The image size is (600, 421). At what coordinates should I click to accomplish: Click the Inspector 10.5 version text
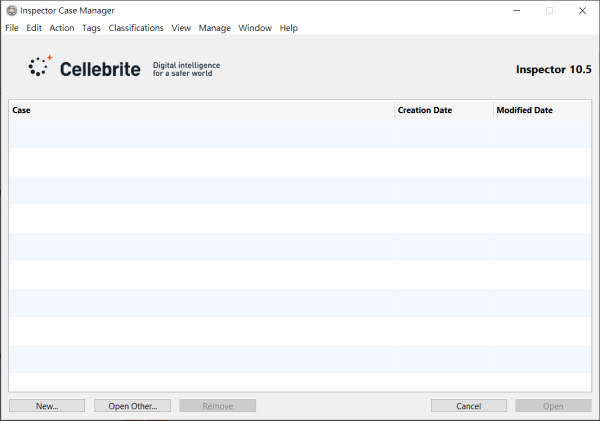coord(554,69)
